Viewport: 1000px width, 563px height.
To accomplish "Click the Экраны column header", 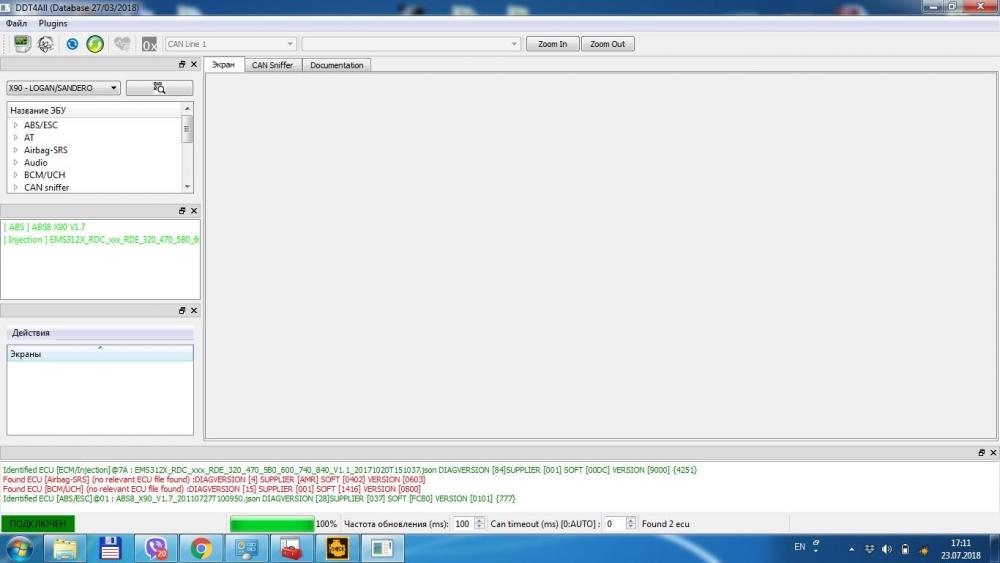I will pos(100,354).
